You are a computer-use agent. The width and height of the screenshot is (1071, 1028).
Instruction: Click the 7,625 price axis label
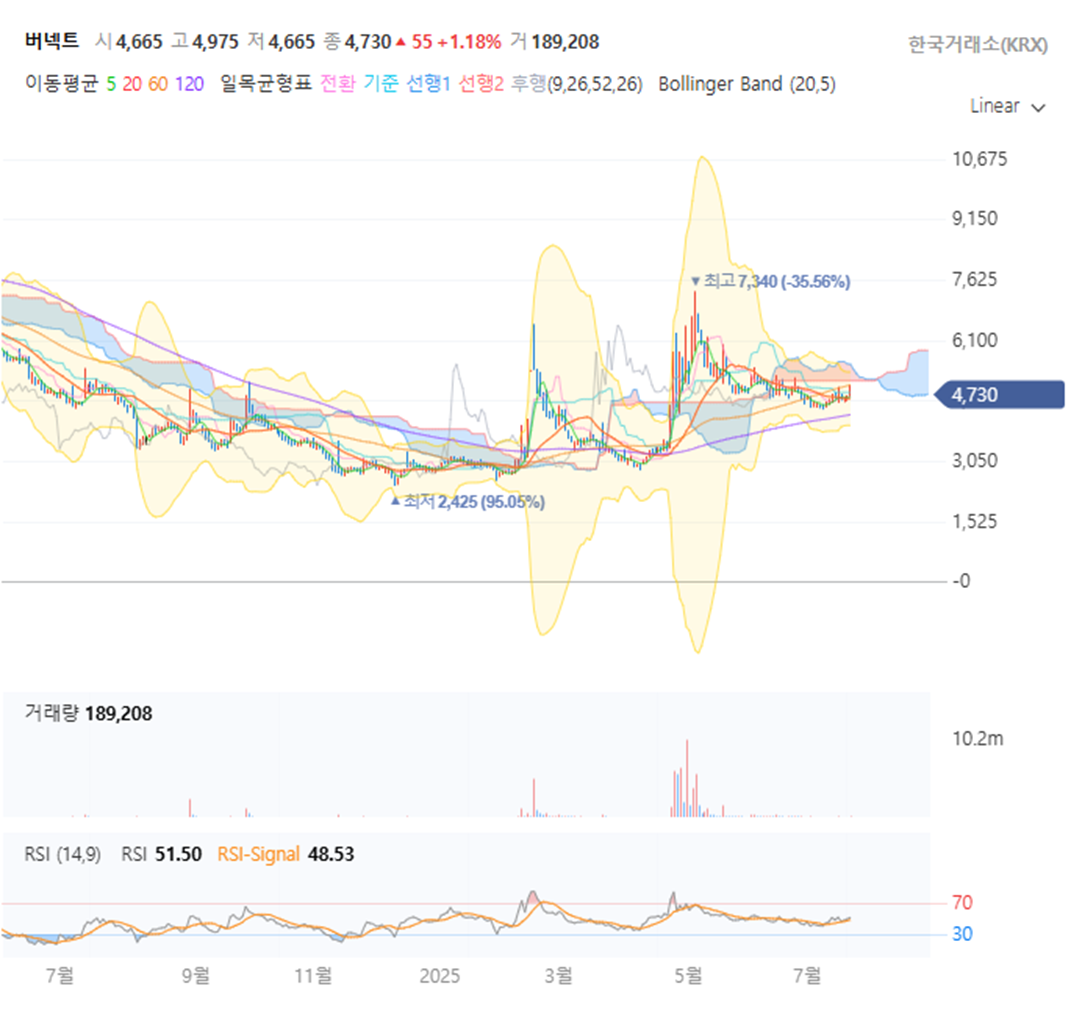(975, 279)
